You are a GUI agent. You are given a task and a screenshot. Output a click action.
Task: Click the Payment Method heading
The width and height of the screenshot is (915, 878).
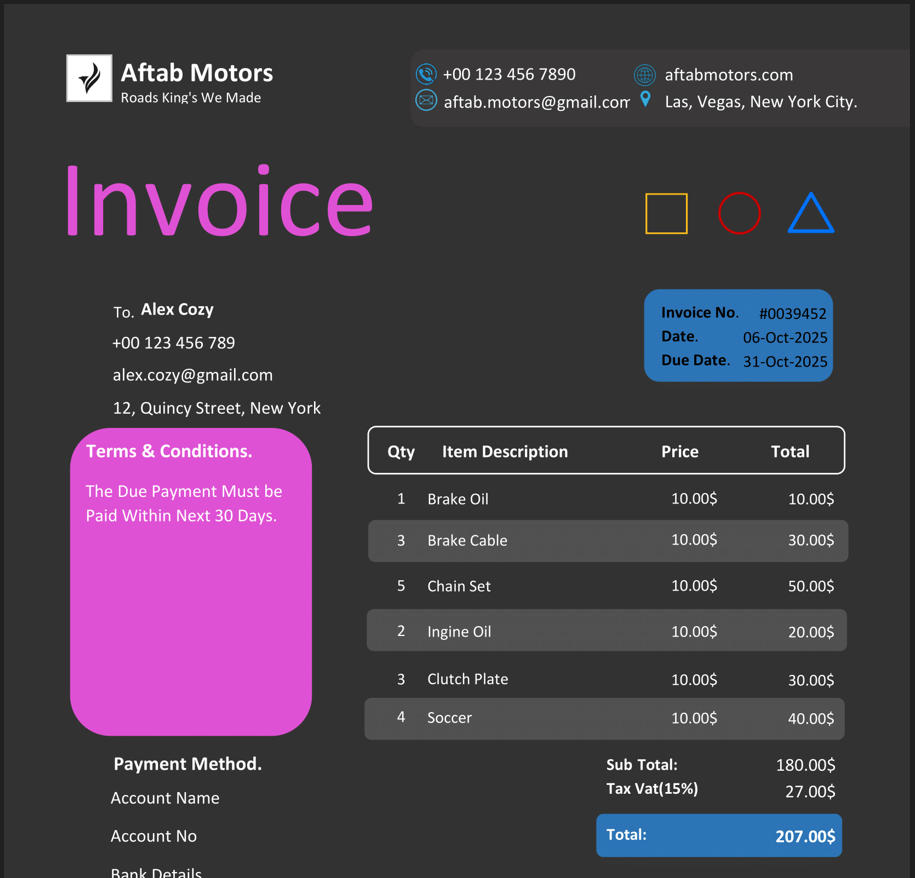(x=187, y=764)
